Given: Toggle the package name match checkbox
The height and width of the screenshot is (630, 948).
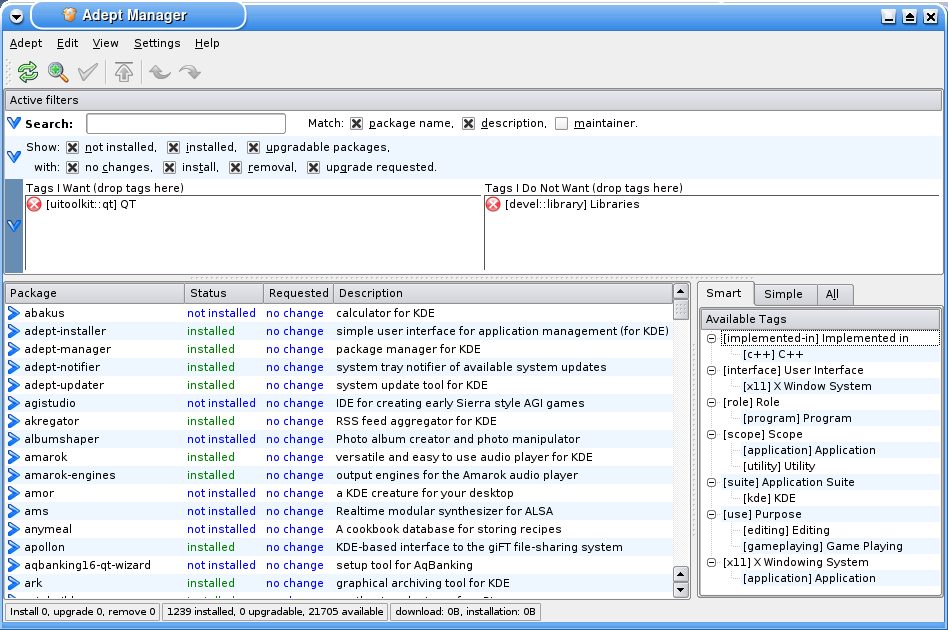Looking at the screenshot, I should 357,123.
